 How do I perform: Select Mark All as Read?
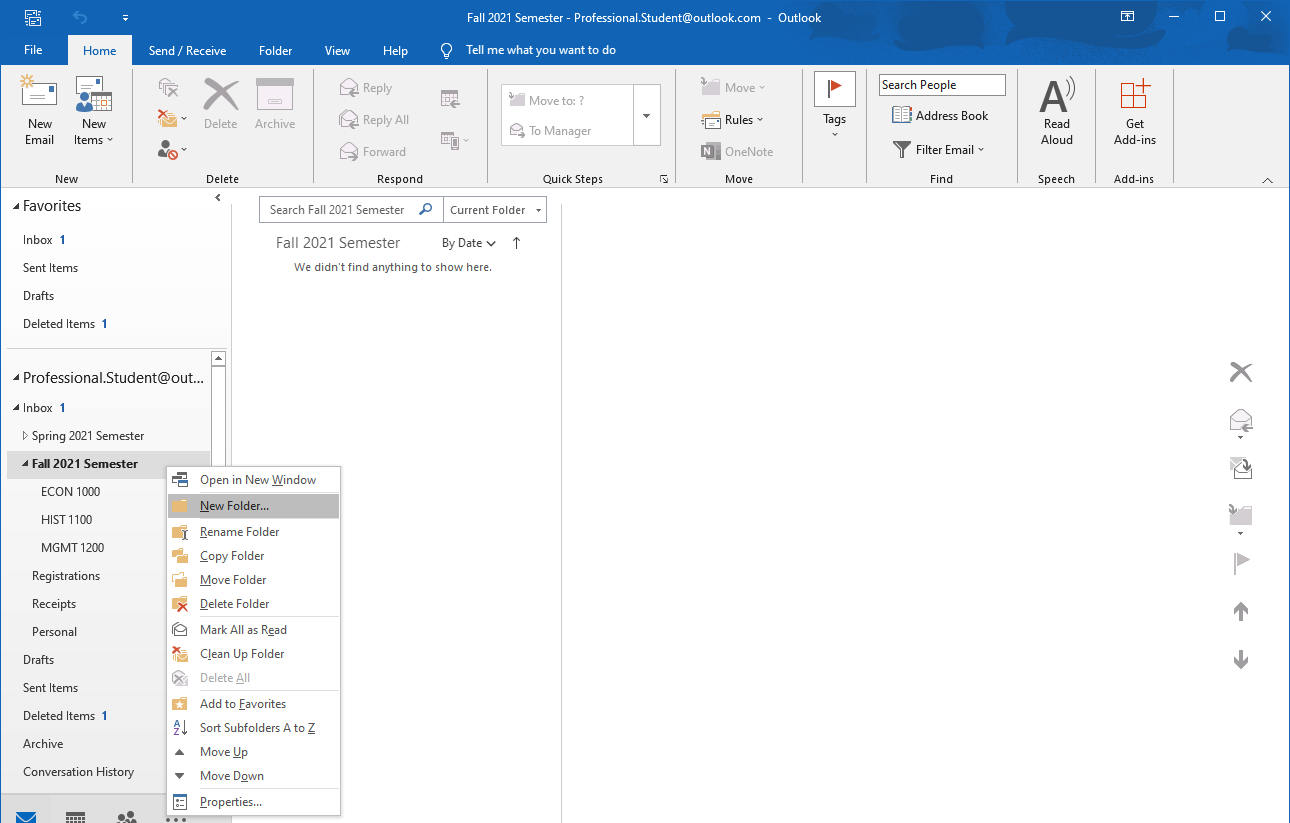pos(254,630)
